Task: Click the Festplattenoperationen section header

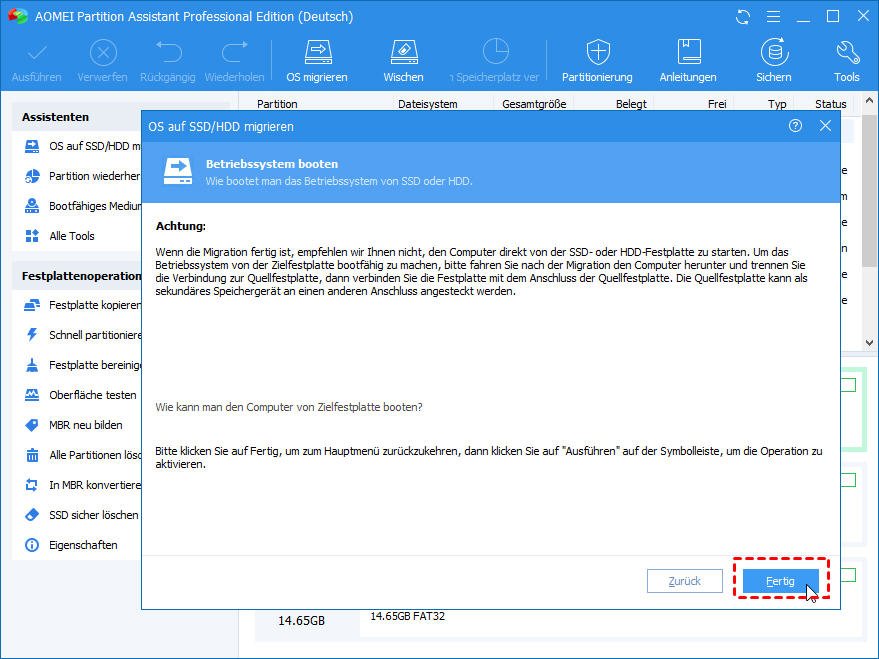Action: coord(81,276)
